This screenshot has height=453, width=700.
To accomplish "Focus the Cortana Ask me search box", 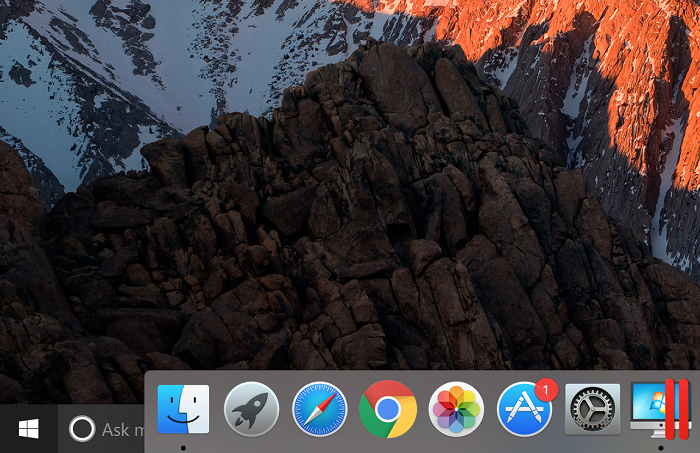I will point(102,429).
